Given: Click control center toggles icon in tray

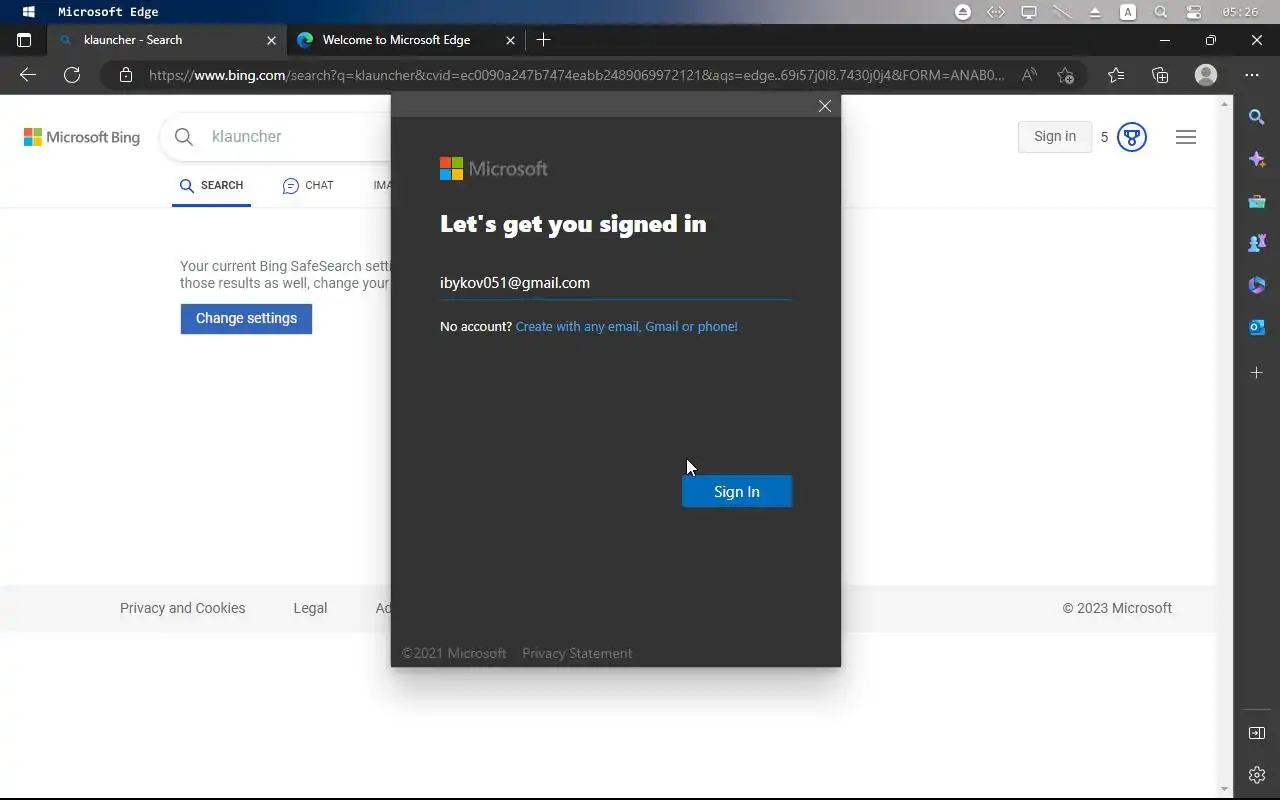Looking at the screenshot, I should (x=1193, y=12).
